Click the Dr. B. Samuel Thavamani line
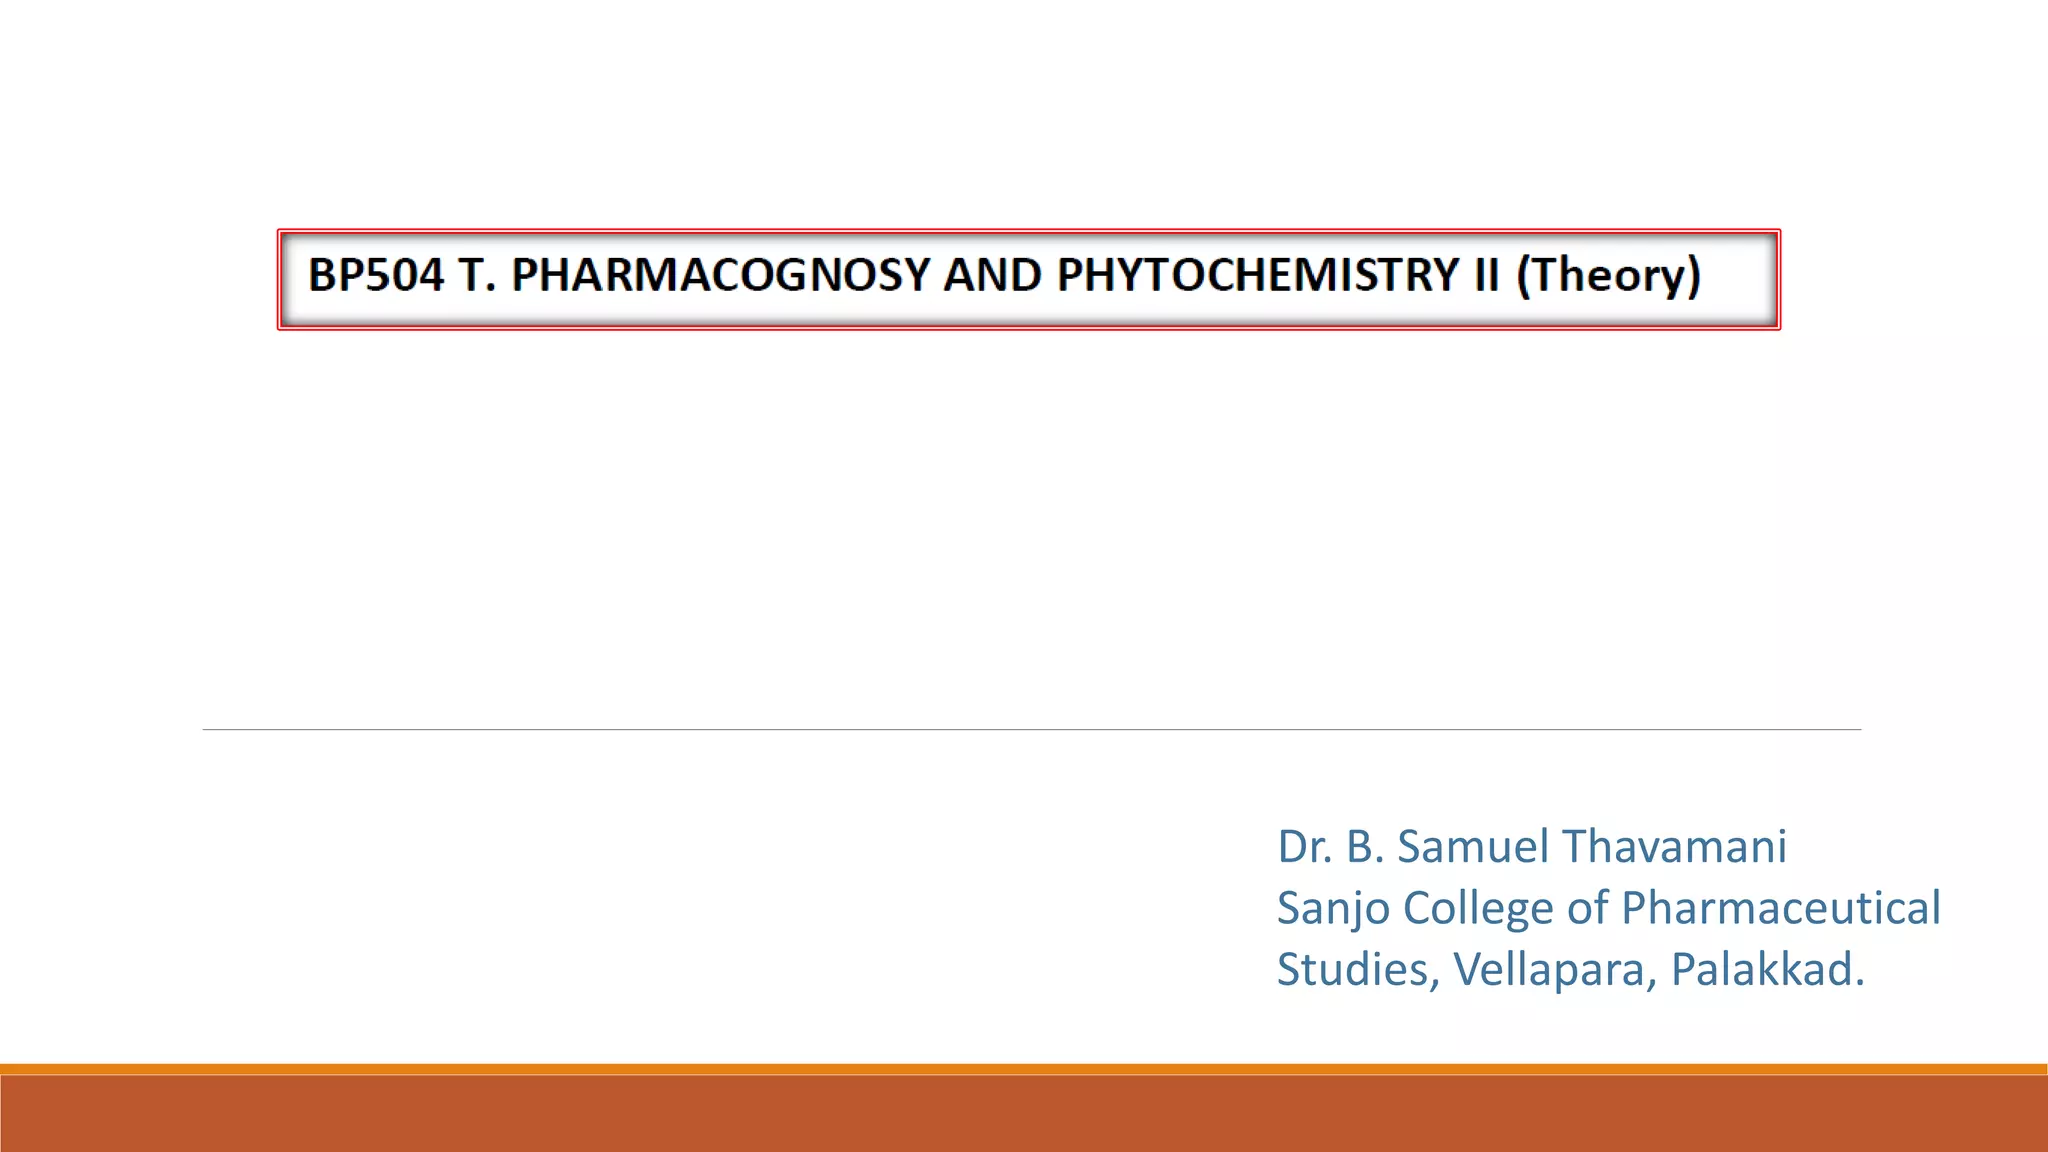The image size is (2048, 1152). (x=1532, y=846)
